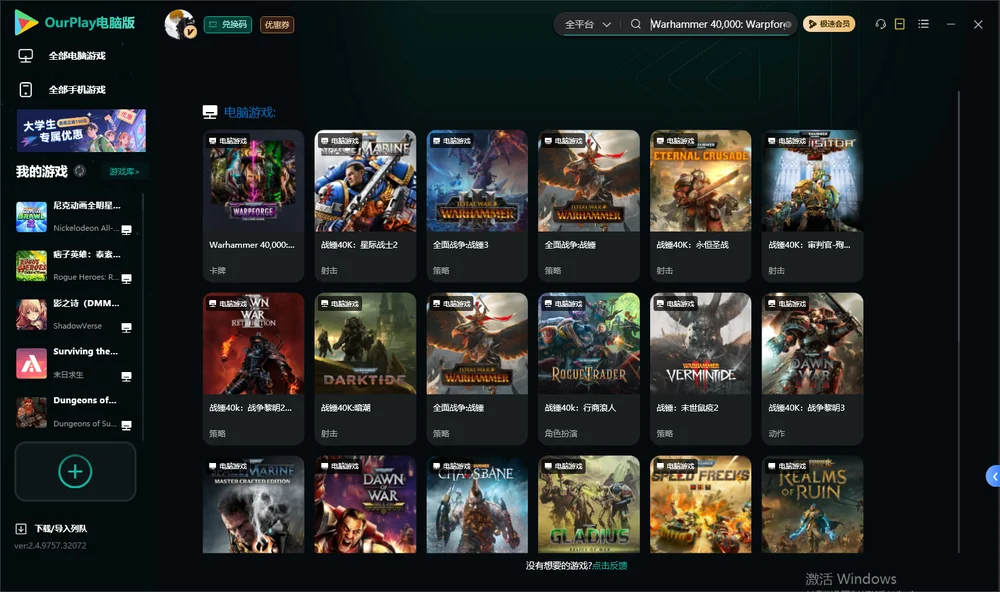Click the download queue arrow icon
This screenshot has width=1000, height=592.
[21, 528]
